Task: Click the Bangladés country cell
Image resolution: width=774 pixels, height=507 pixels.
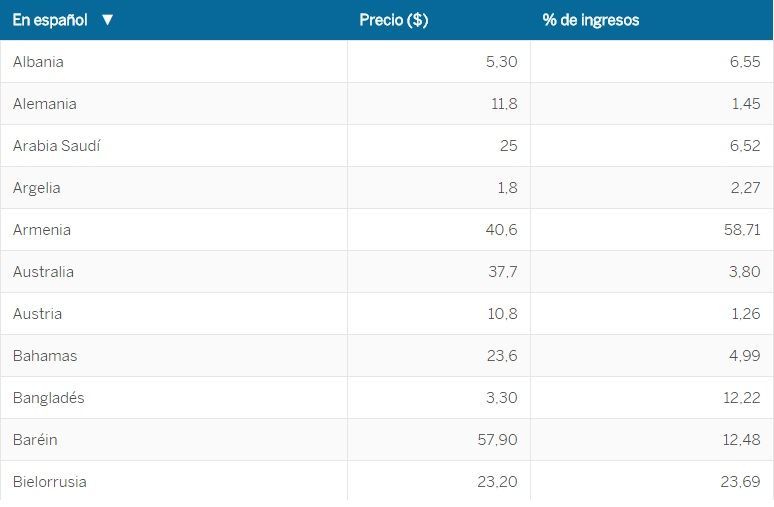Action: pyautogui.click(x=48, y=398)
